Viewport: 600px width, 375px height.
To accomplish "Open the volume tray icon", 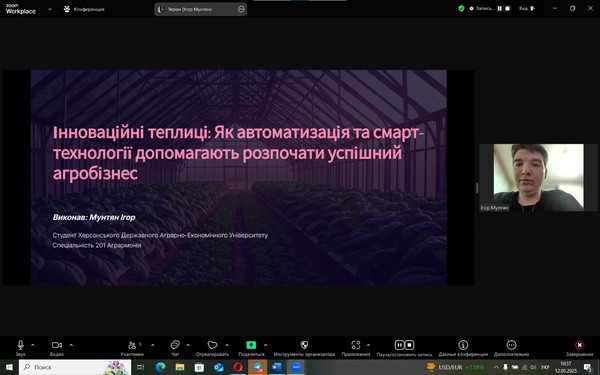I will 533,367.
